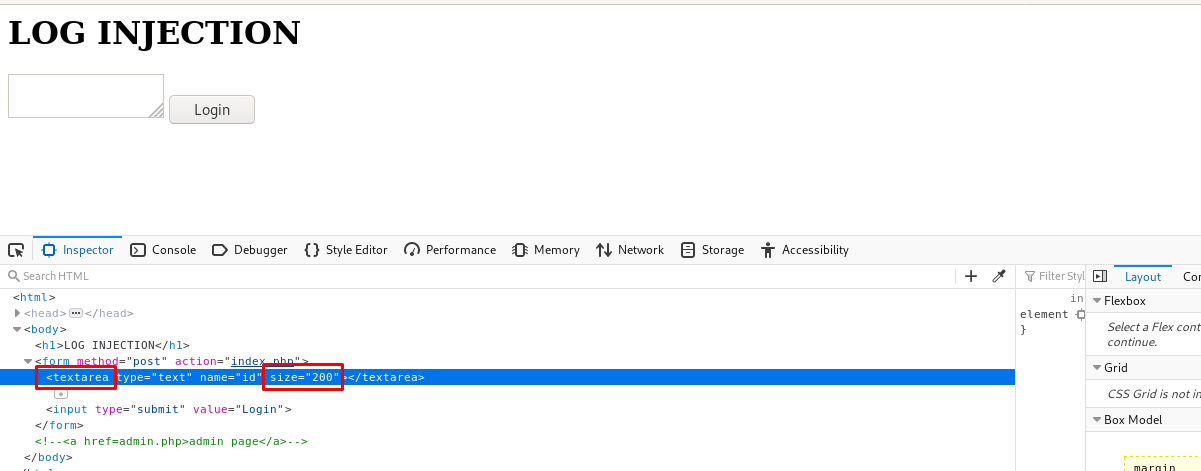Collapse the Box Model section

[1097, 420]
